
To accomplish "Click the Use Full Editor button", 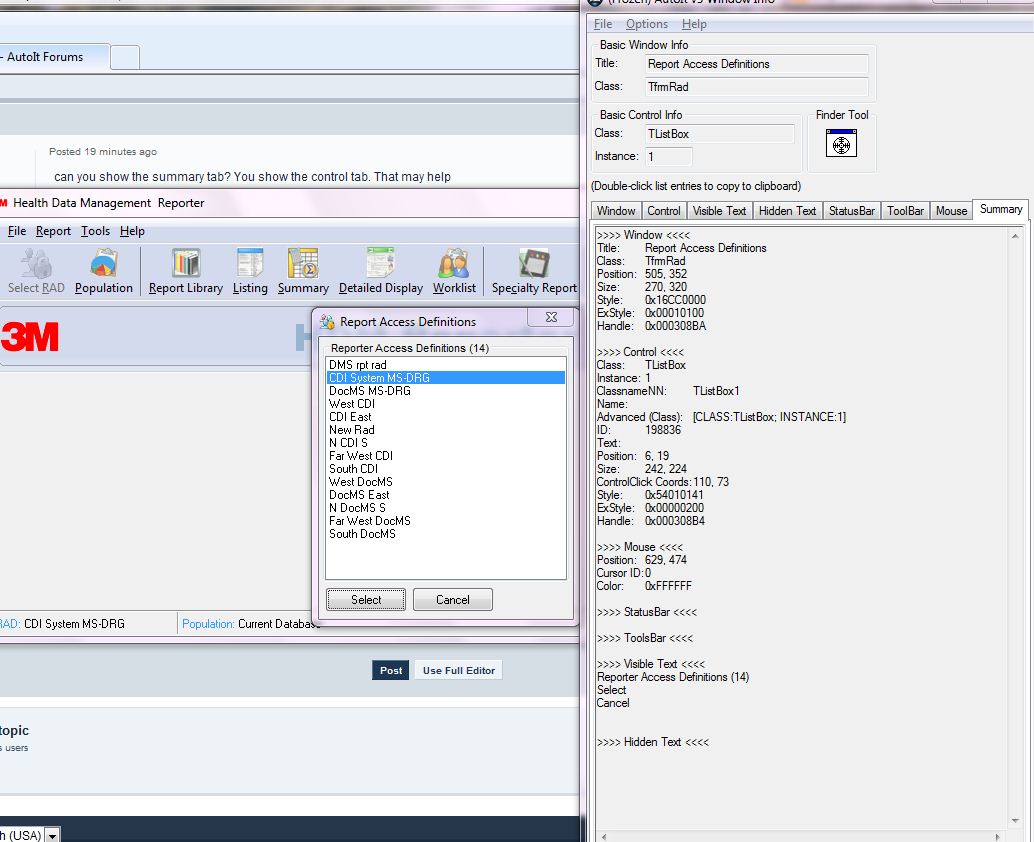I will tap(458, 670).
